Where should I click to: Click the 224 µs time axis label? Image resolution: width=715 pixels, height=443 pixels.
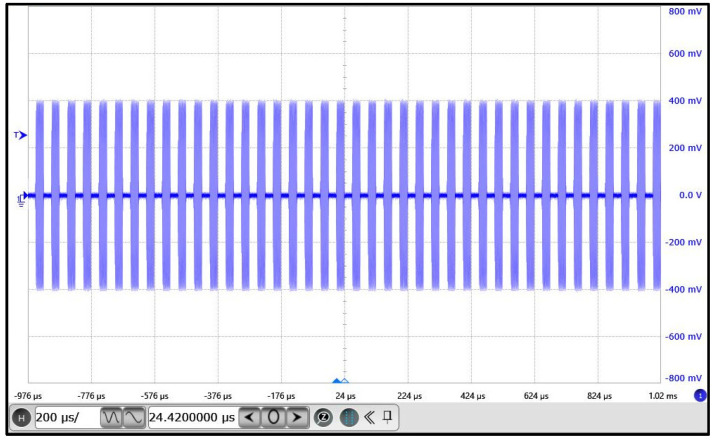pos(409,396)
